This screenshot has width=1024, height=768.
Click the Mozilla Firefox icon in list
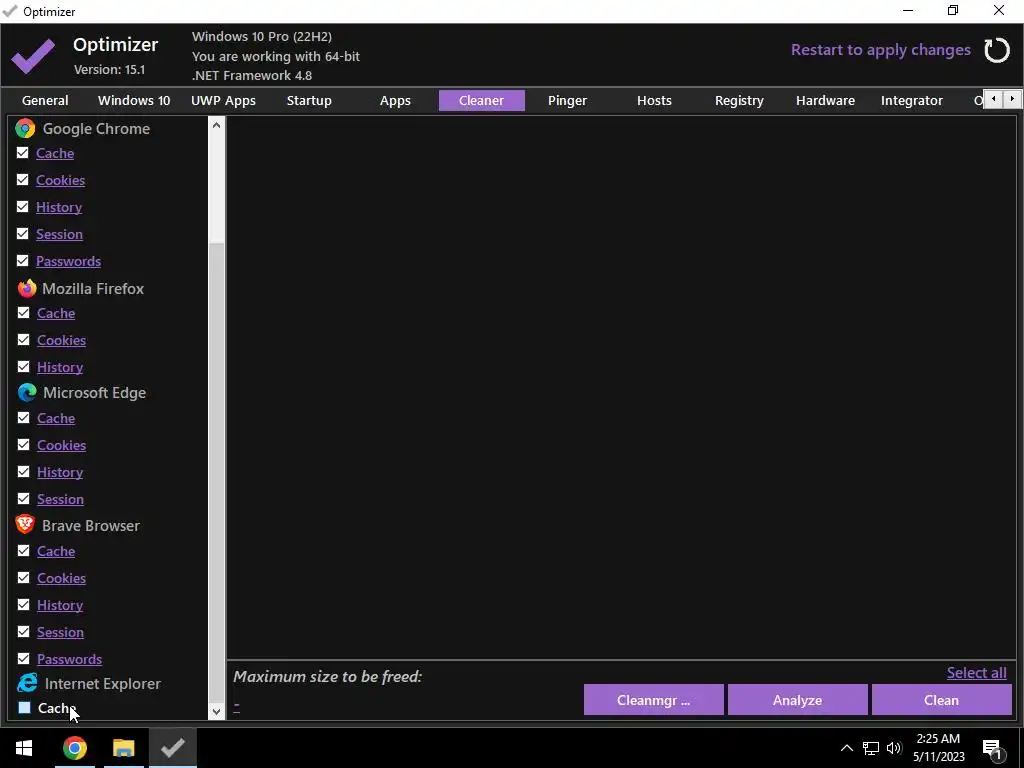click(27, 288)
